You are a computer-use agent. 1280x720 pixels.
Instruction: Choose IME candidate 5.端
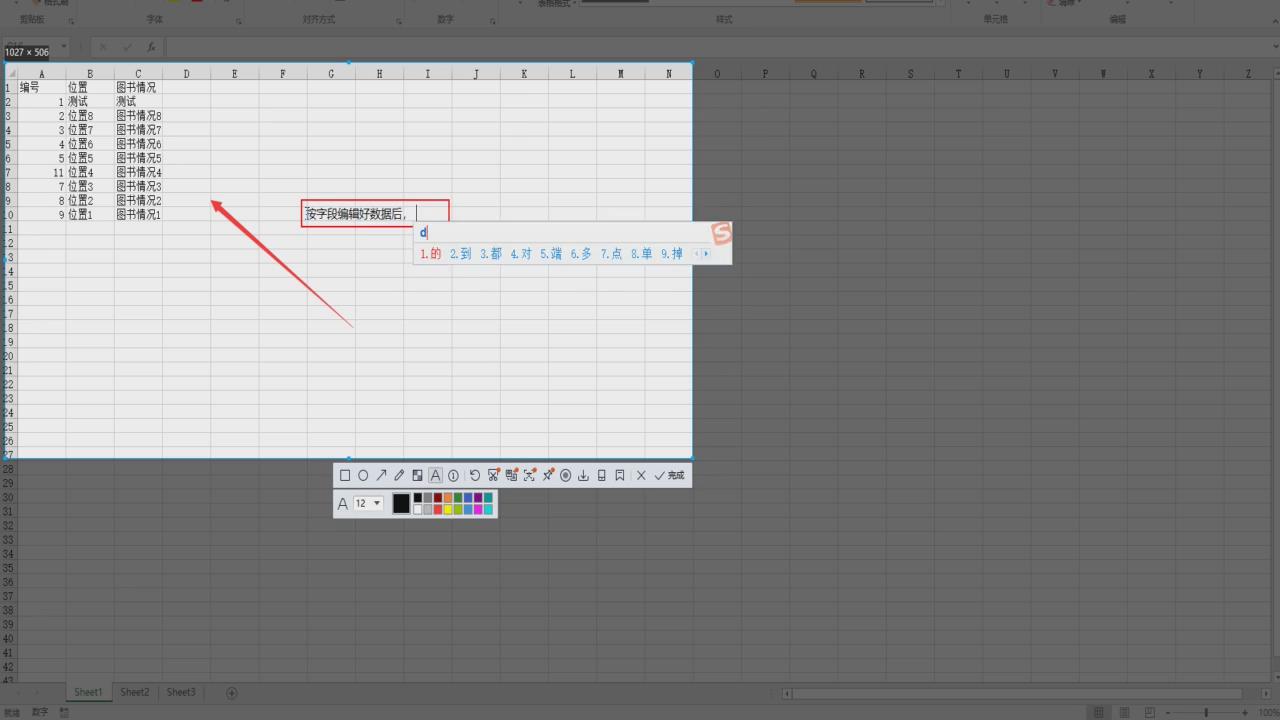click(551, 254)
